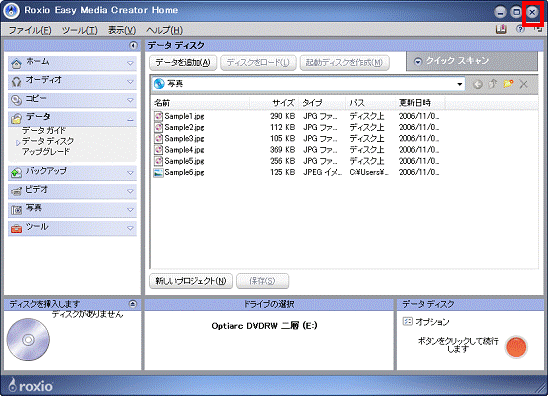Image resolution: width=548 pixels, height=396 pixels.
Task: Click データを追加(A) button
Action: pos(183,63)
